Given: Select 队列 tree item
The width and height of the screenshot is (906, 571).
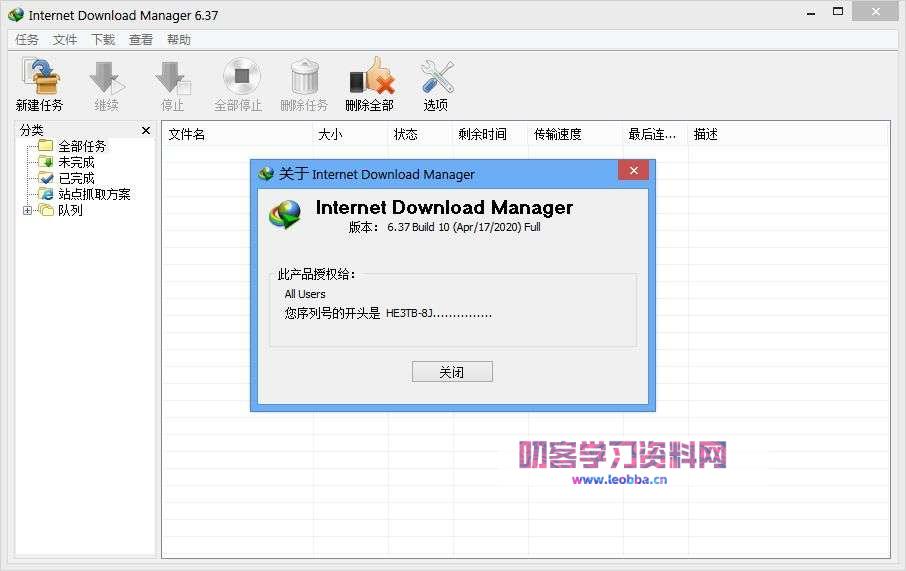Looking at the screenshot, I should tap(70, 210).
